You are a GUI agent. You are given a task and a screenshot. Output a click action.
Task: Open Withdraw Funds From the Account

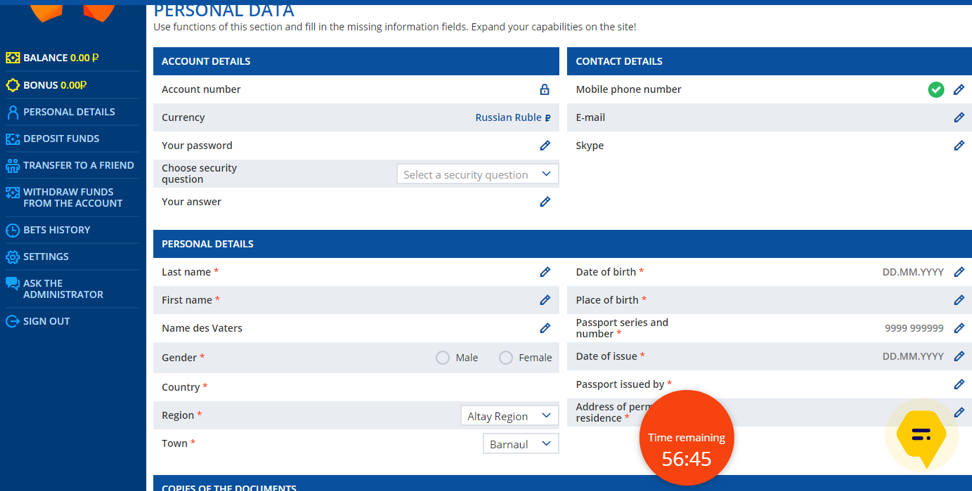(73, 197)
